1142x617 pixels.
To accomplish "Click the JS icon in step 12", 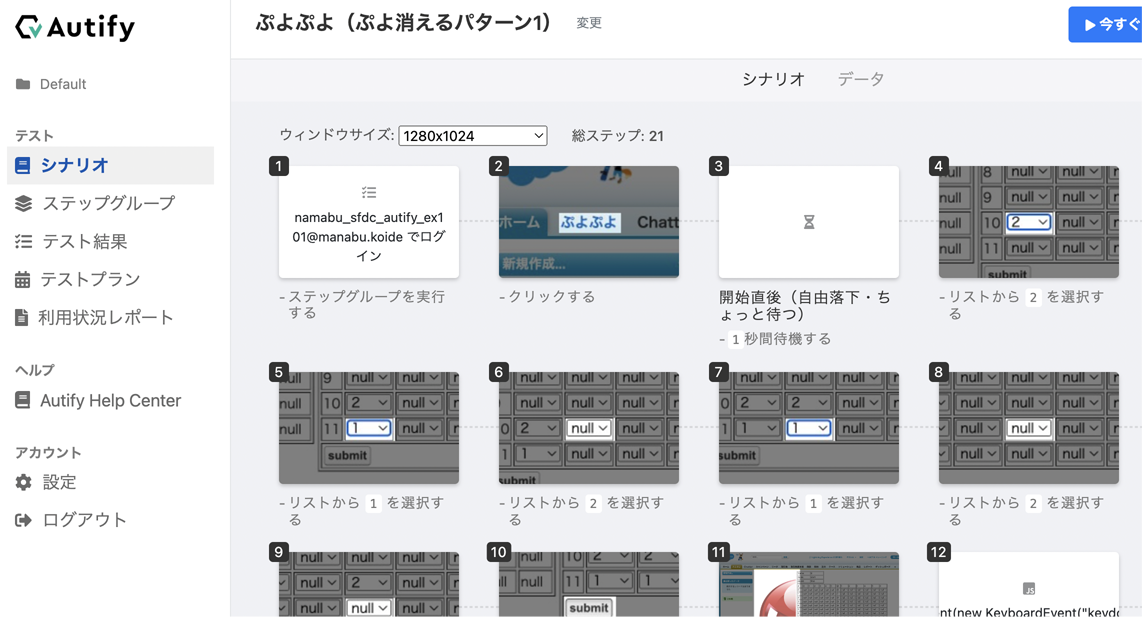I will tap(1028, 589).
